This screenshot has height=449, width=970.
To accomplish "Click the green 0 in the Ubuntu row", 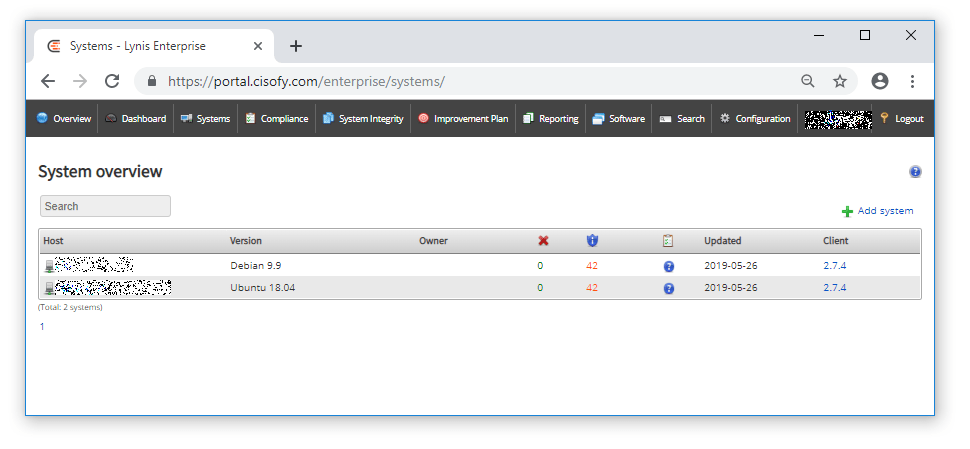I will pos(540,288).
